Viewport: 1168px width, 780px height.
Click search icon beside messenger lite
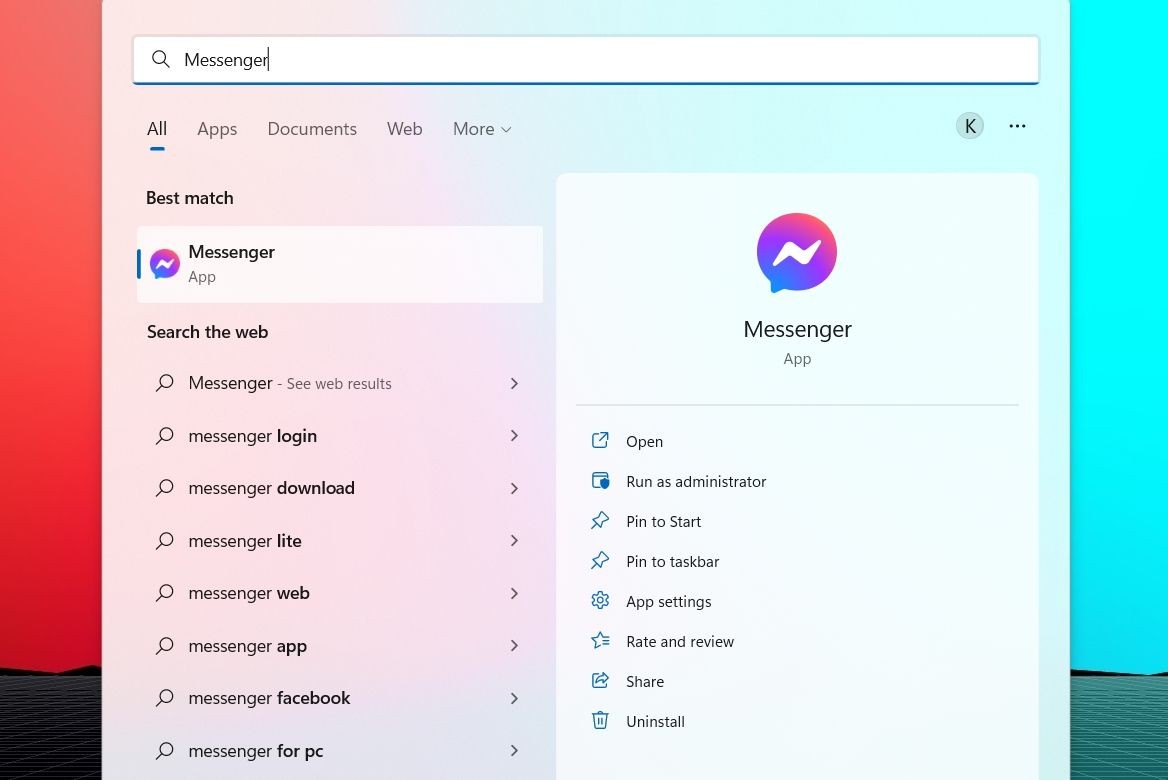tap(165, 540)
